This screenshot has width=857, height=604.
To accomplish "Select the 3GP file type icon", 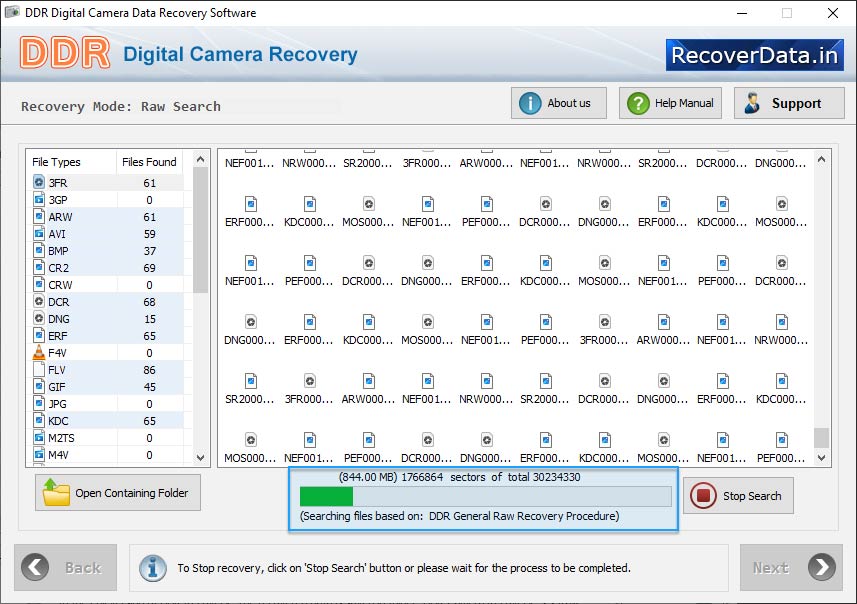I will [x=39, y=199].
